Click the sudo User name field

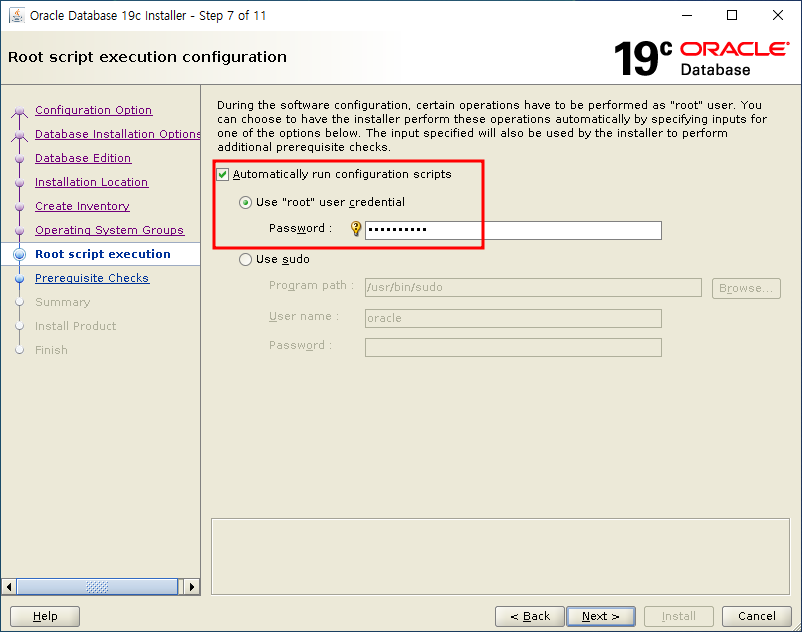[x=513, y=318]
